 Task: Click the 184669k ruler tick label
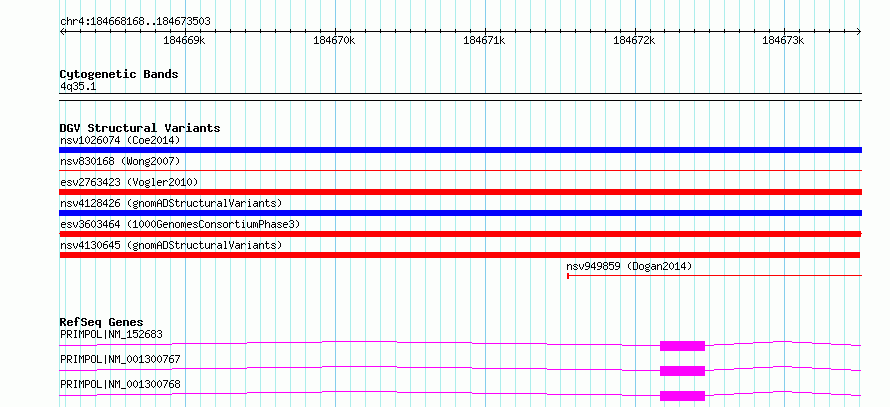pos(184,41)
